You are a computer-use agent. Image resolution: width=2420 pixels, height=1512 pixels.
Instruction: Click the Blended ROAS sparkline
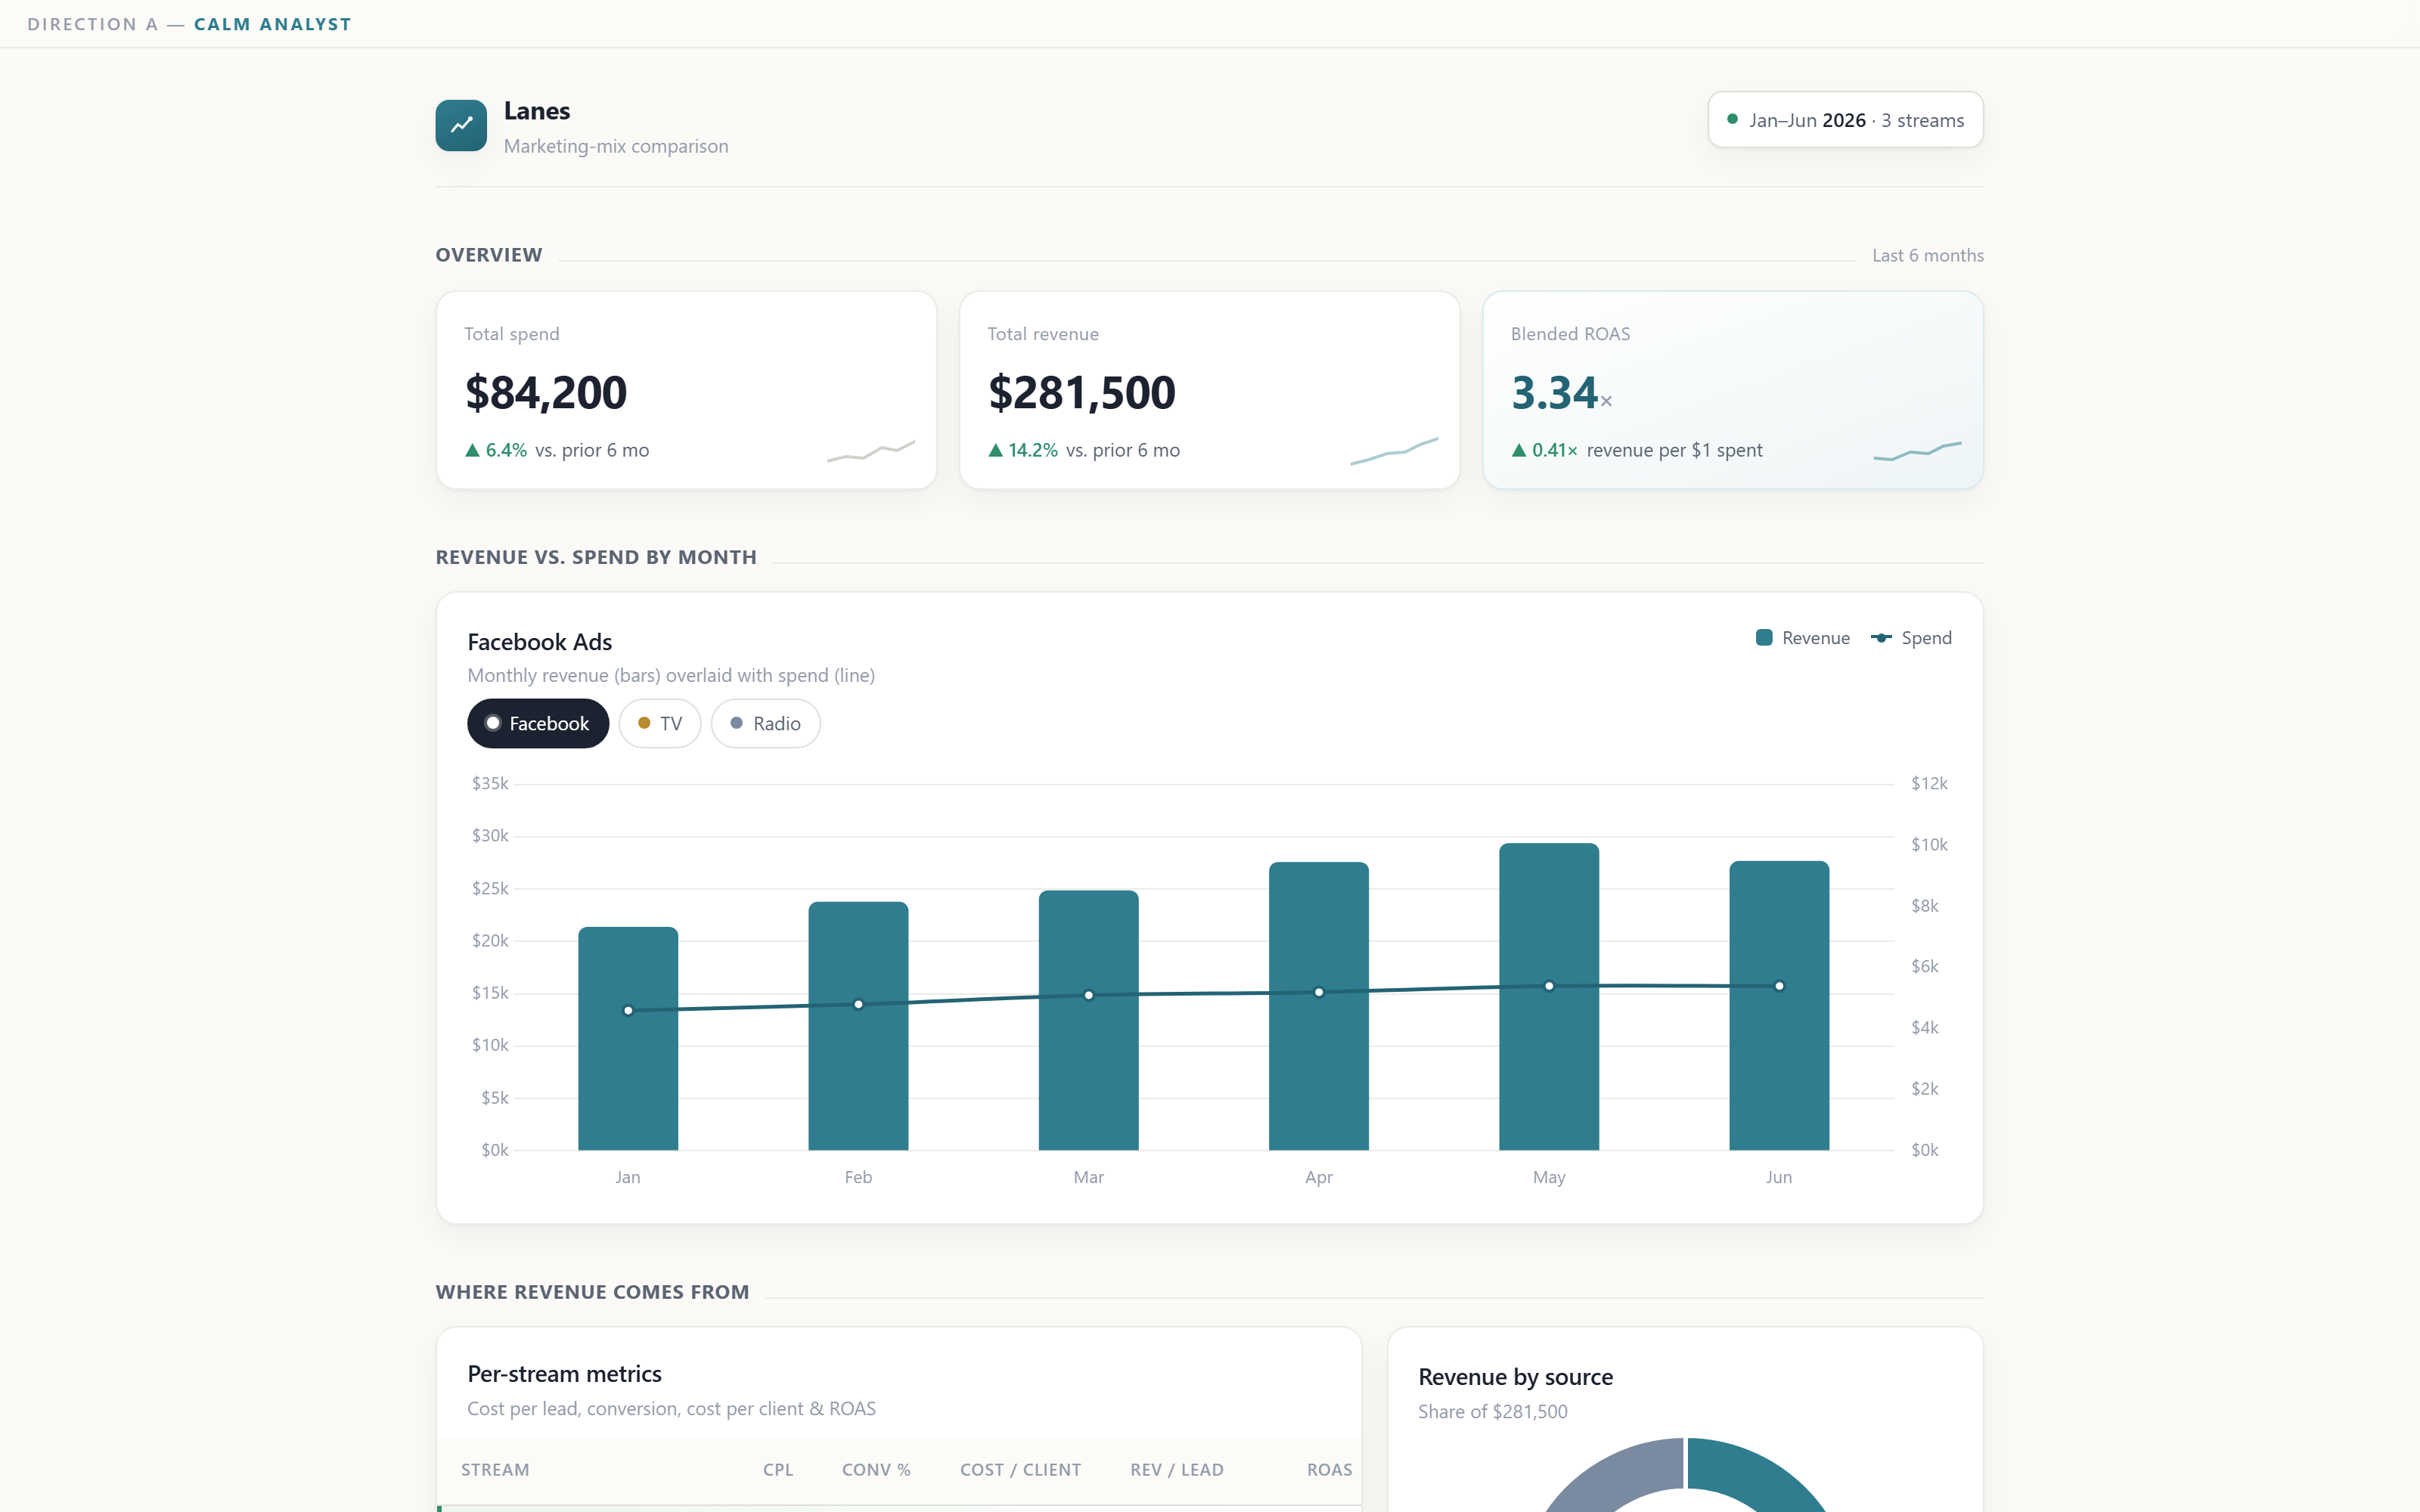pos(1917,451)
